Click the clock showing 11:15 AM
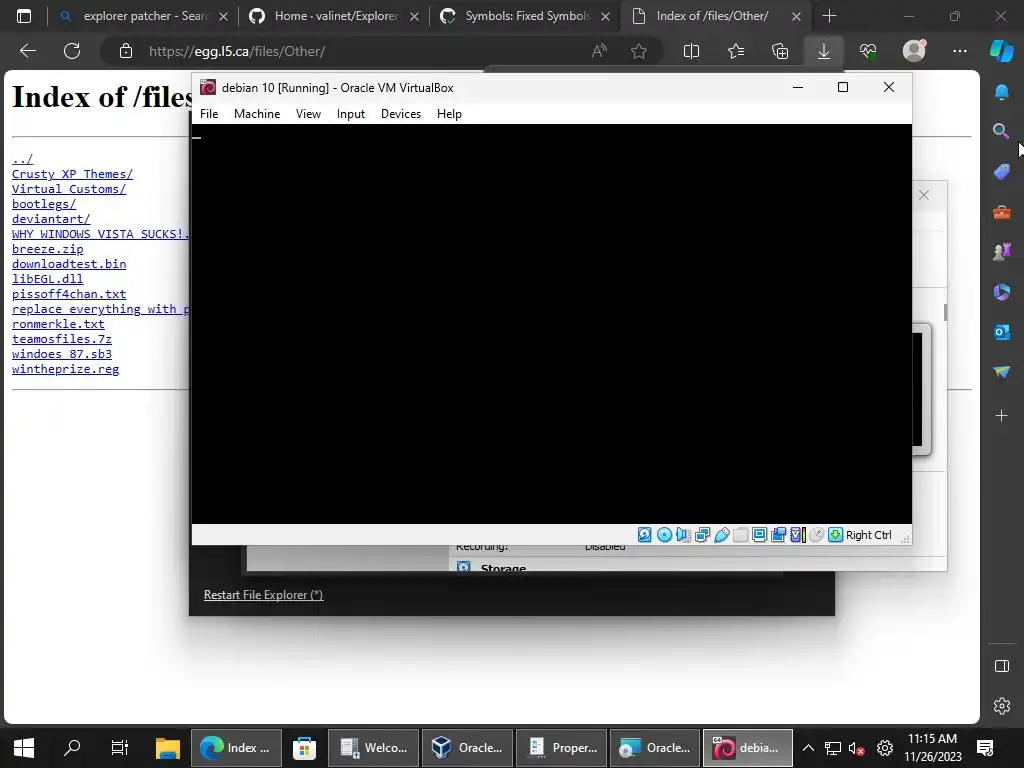The width and height of the screenshot is (1024, 768). (x=932, y=739)
